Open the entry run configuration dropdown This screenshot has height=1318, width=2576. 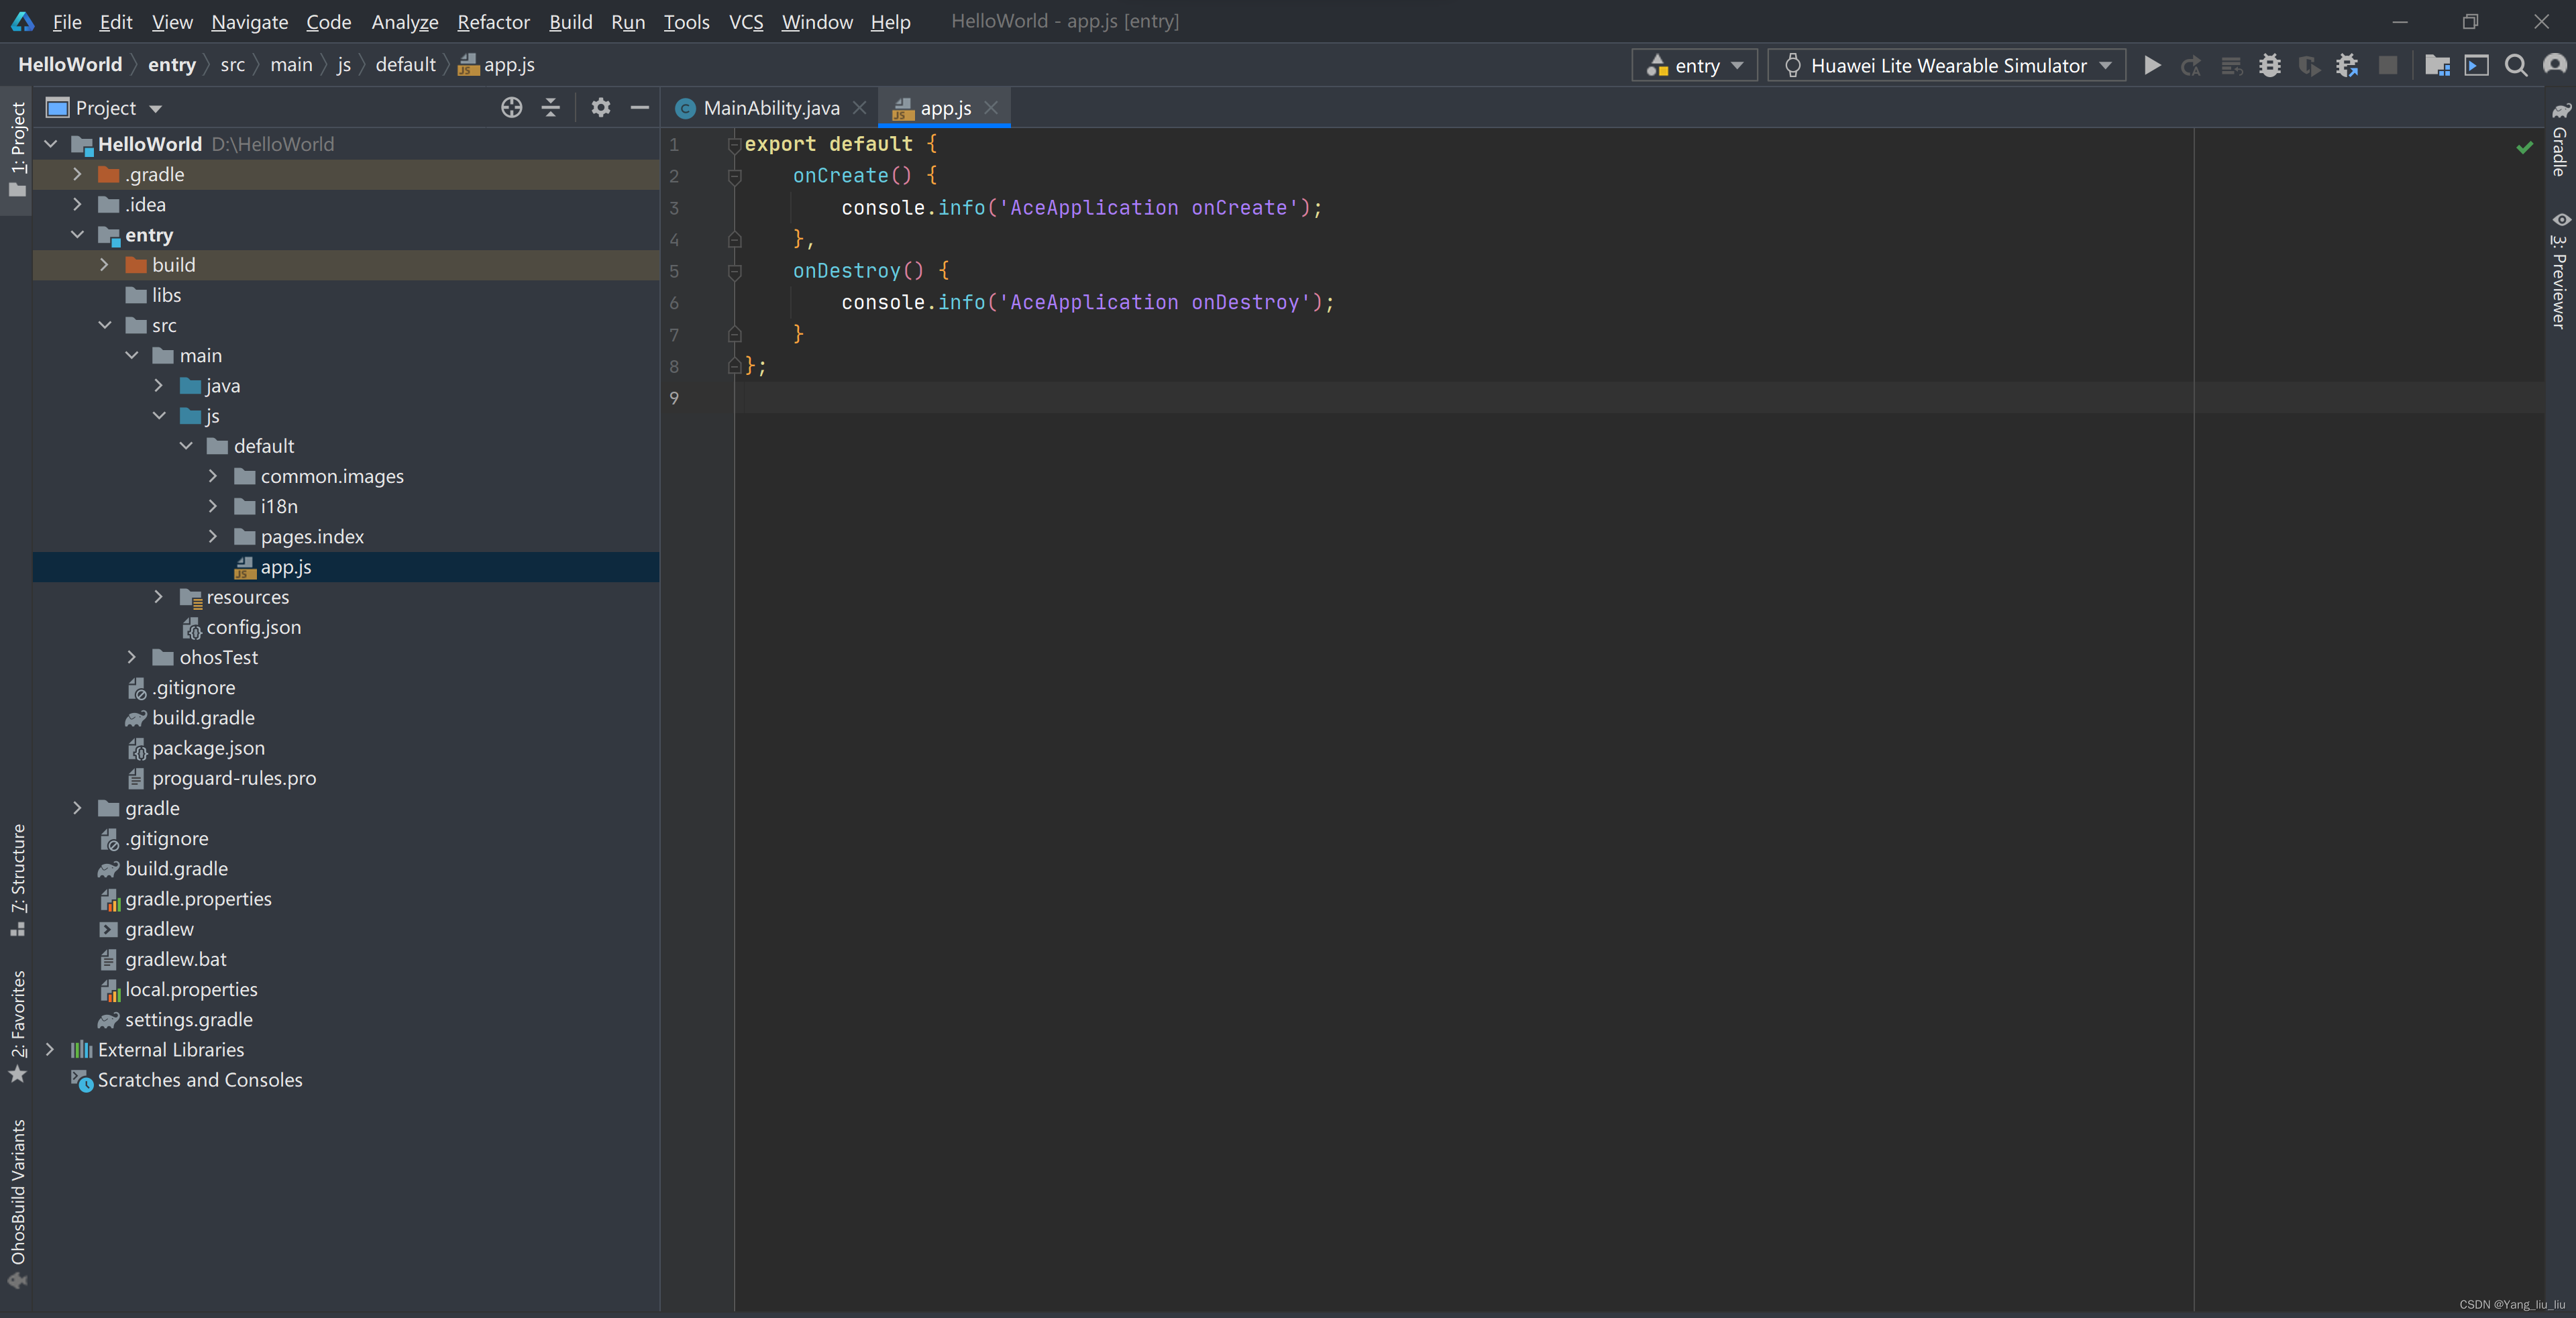(x=1694, y=66)
